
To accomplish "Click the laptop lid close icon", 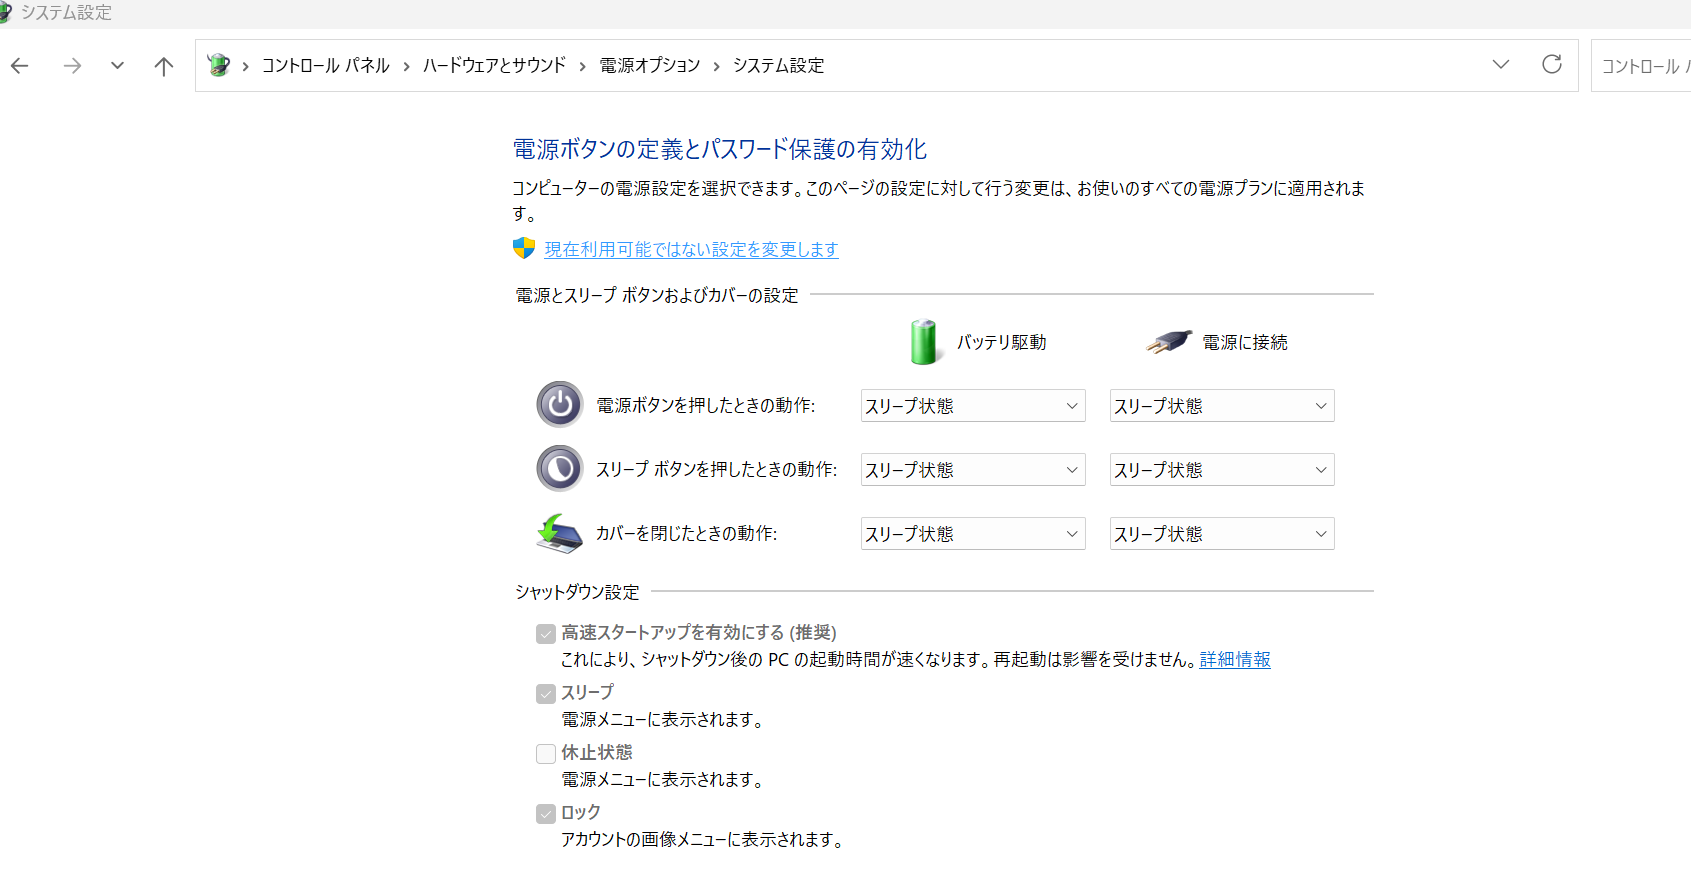I will tap(559, 533).
